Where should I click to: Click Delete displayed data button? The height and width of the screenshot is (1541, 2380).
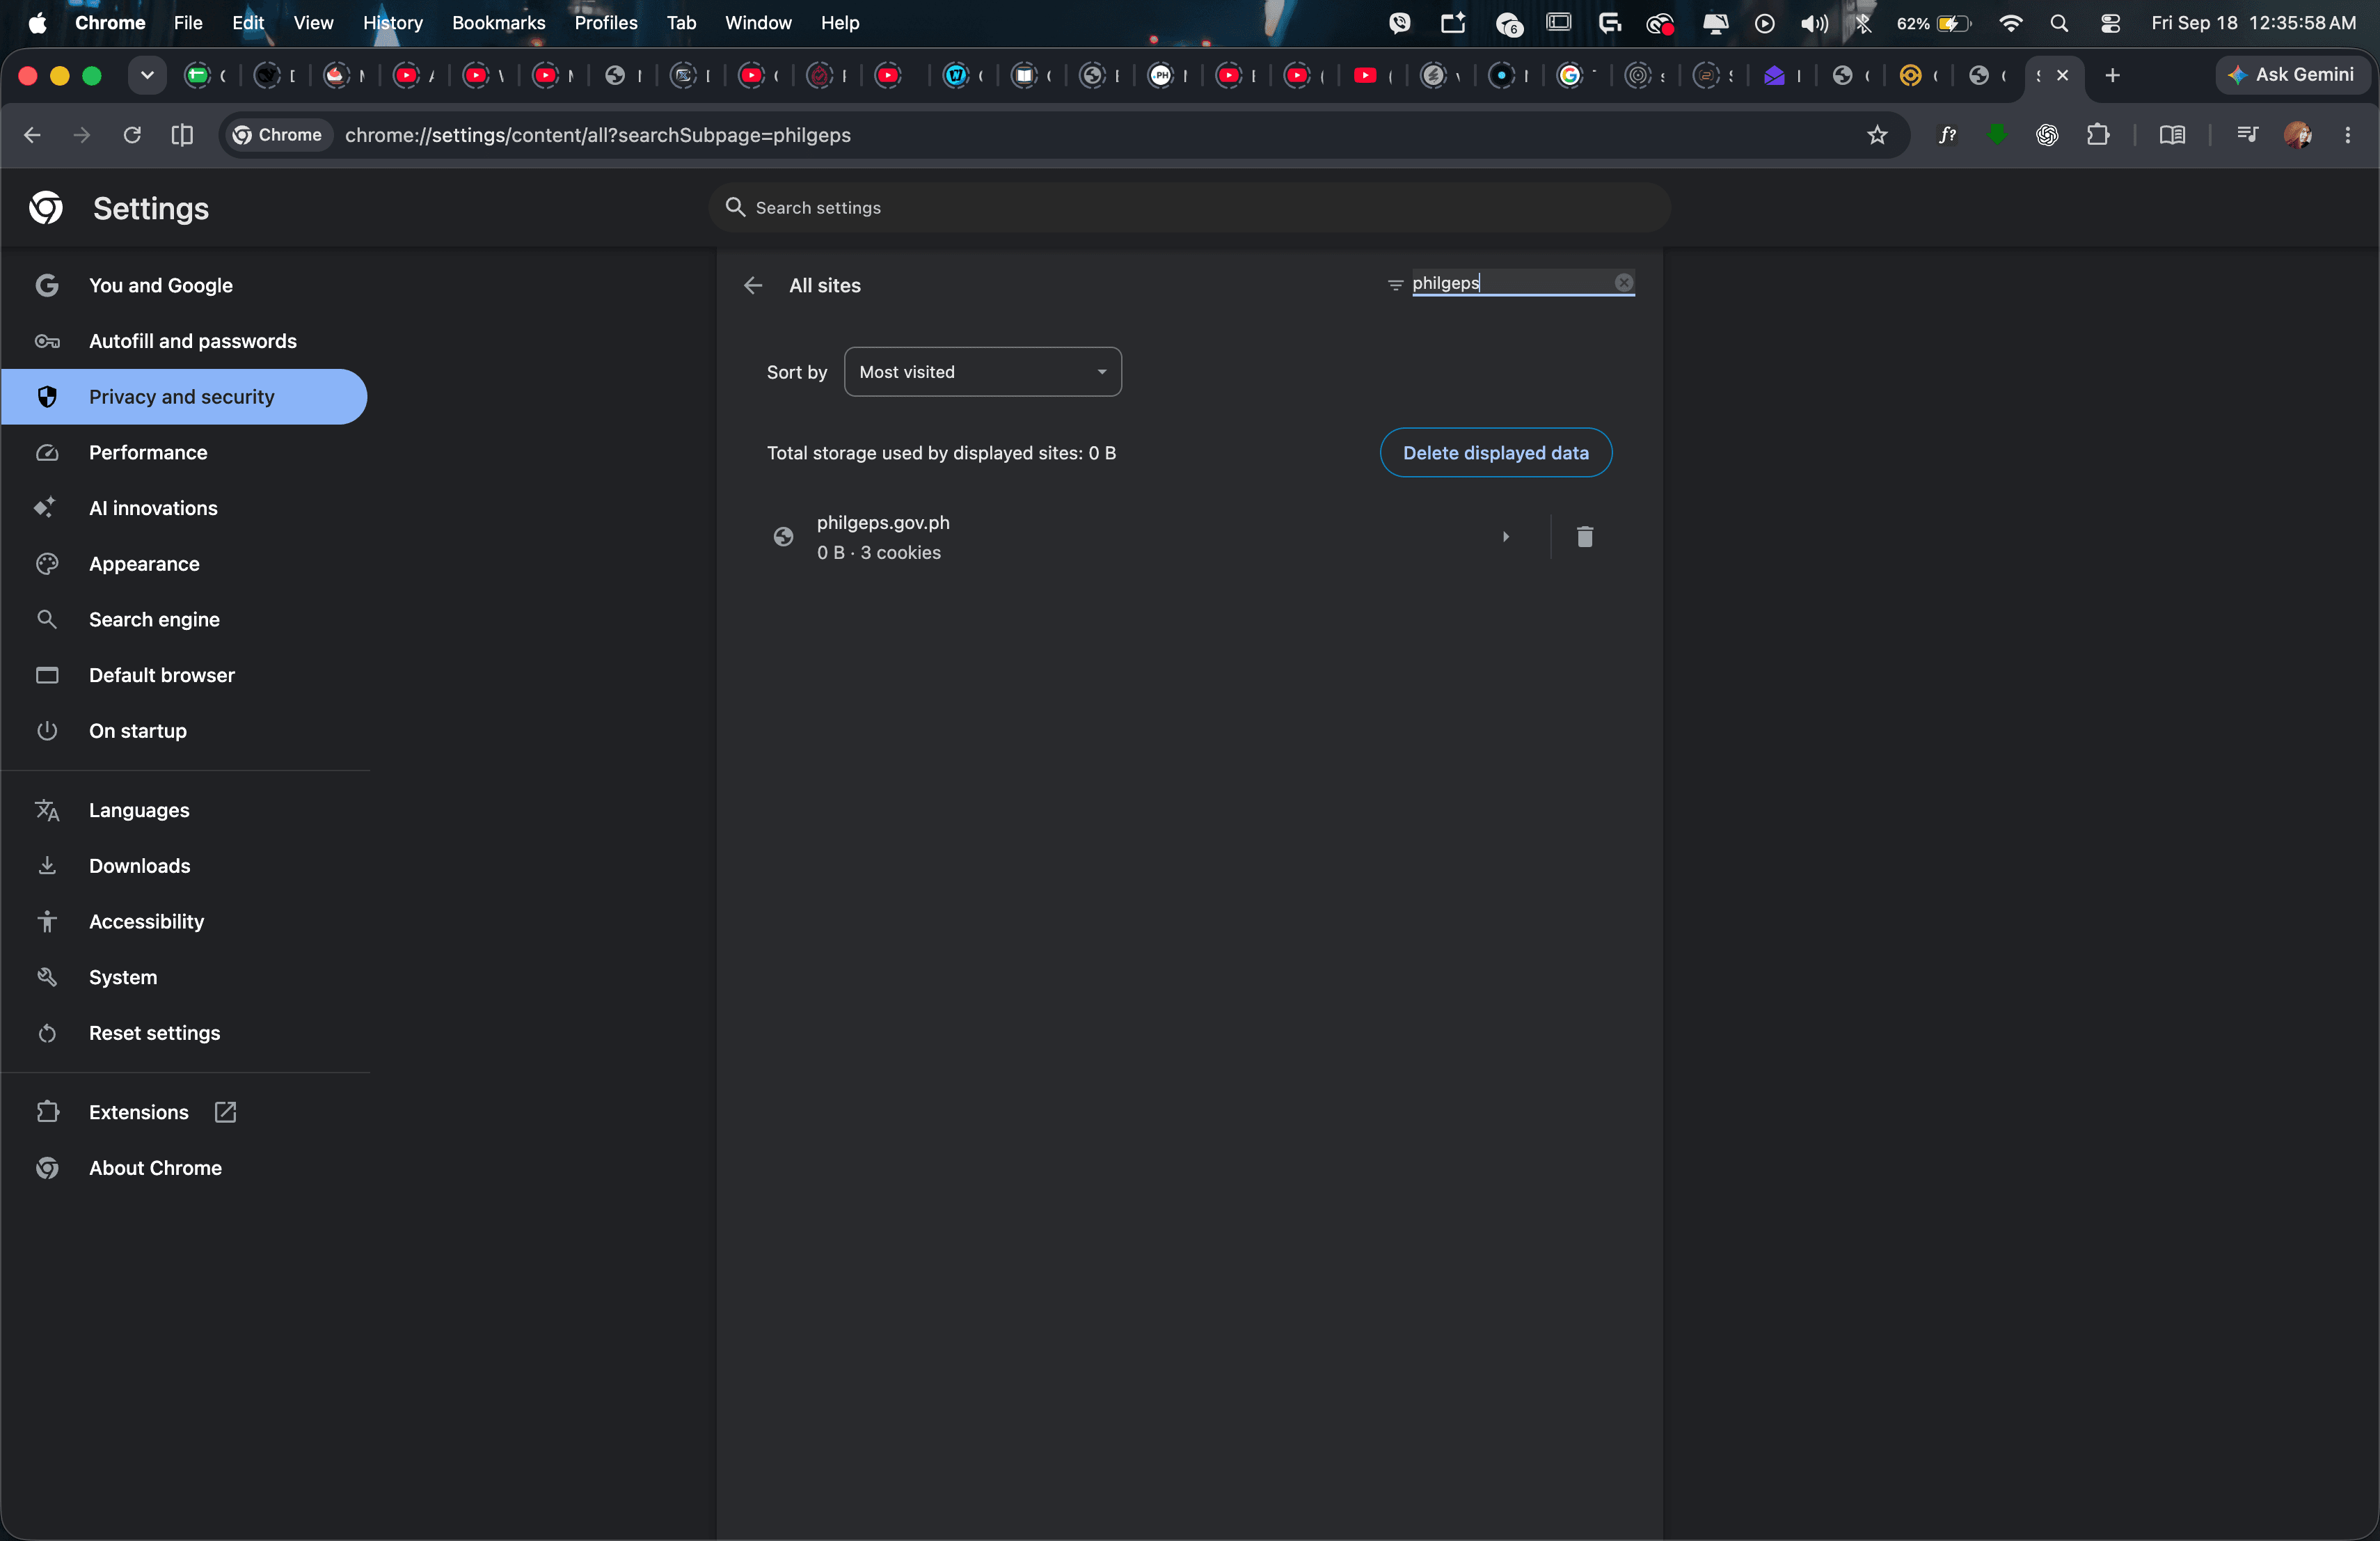point(1495,453)
